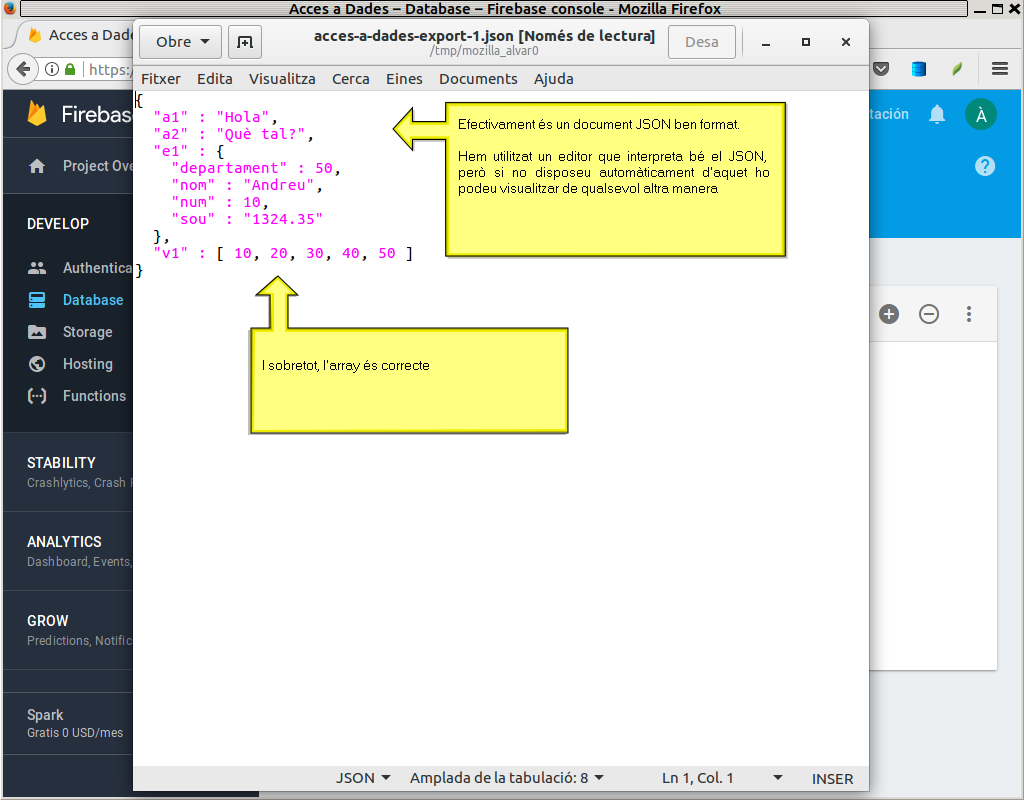Open the tab width dropdown in status bar
Viewport: 1024px width, 800px height.
tap(507, 778)
